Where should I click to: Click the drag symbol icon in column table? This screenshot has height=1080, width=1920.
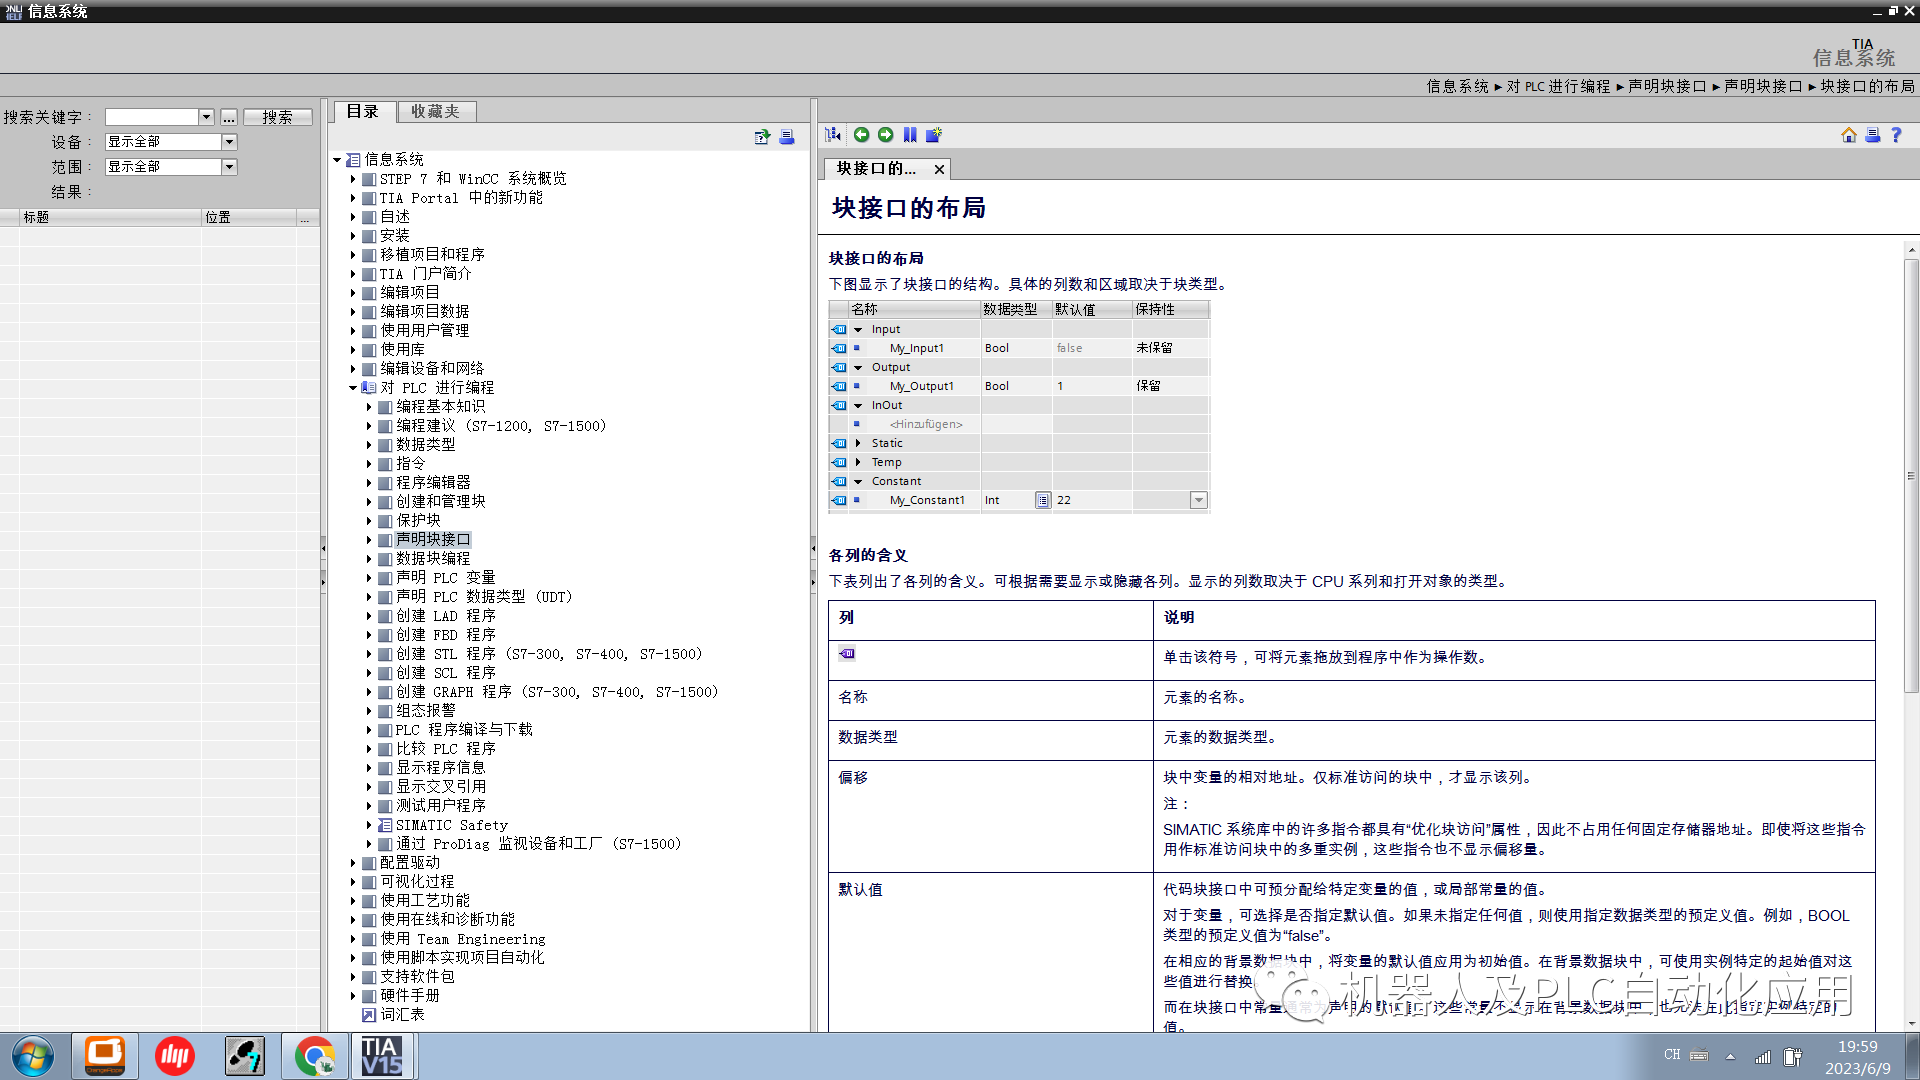(x=847, y=654)
